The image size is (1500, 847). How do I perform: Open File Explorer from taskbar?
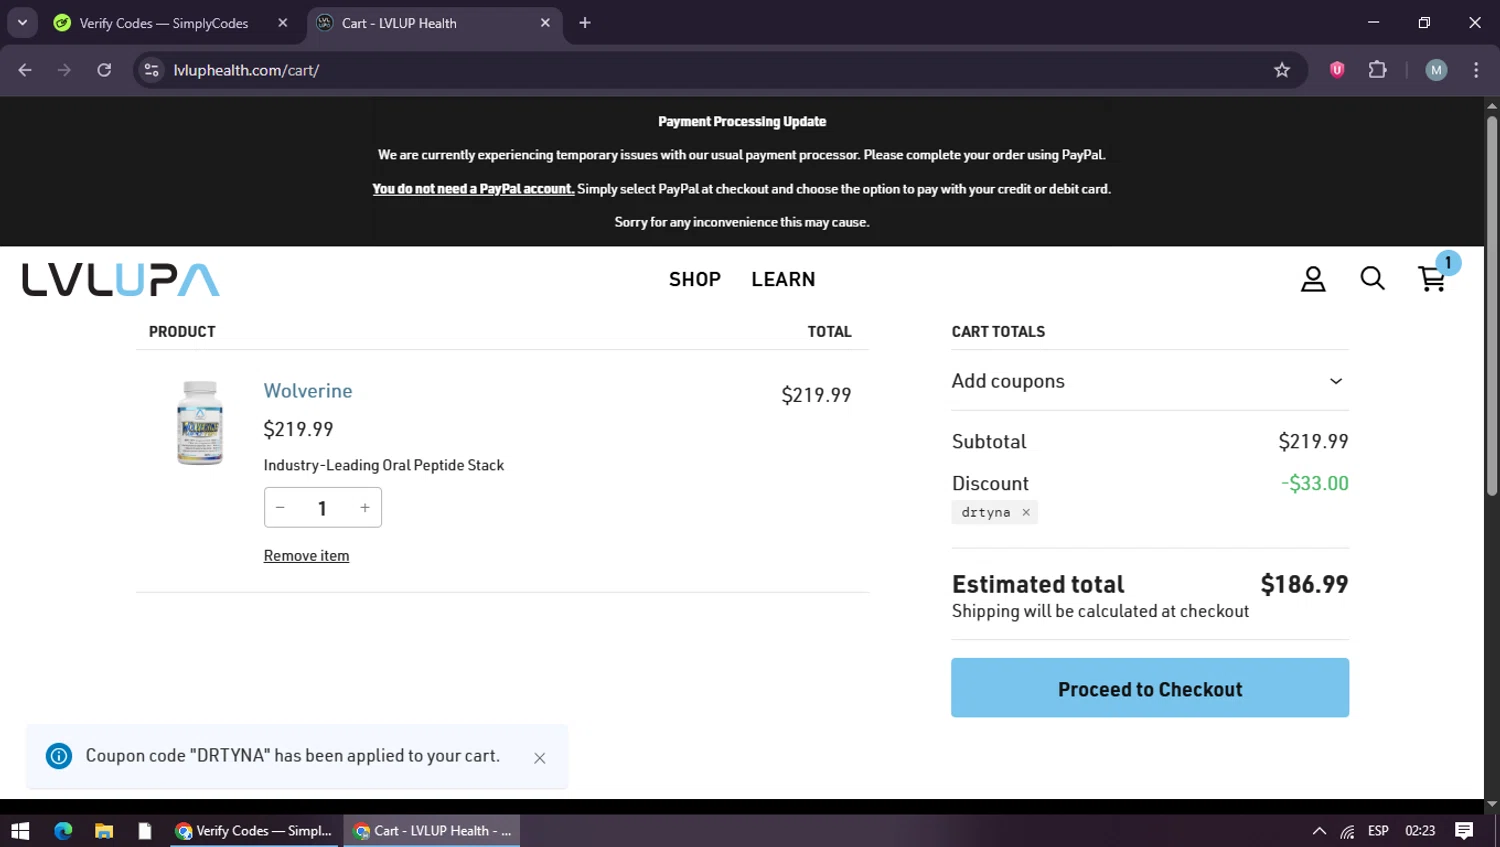[104, 831]
